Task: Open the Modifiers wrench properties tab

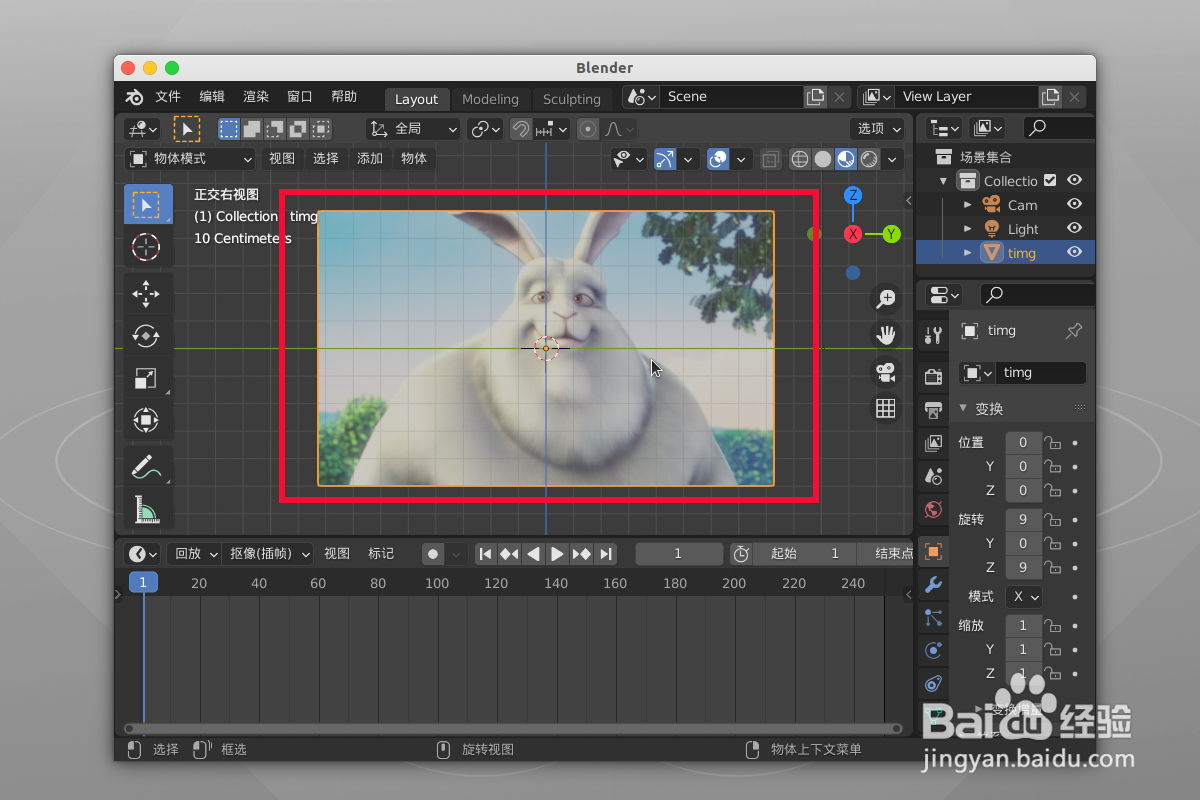Action: 934,584
